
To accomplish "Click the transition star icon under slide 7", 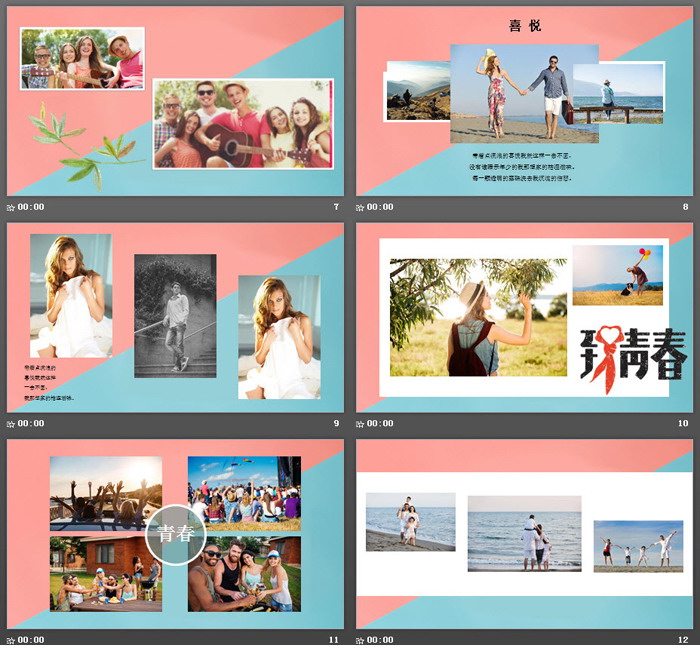I will (x=11, y=207).
